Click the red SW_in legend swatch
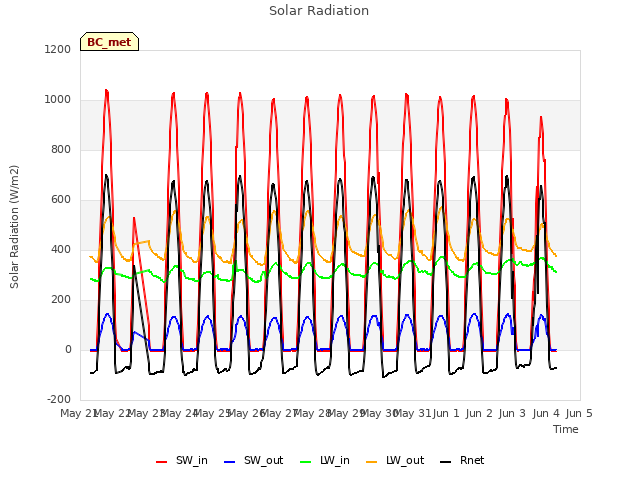Image resolution: width=640 pixels, height=480 pixels. point(162,462)
